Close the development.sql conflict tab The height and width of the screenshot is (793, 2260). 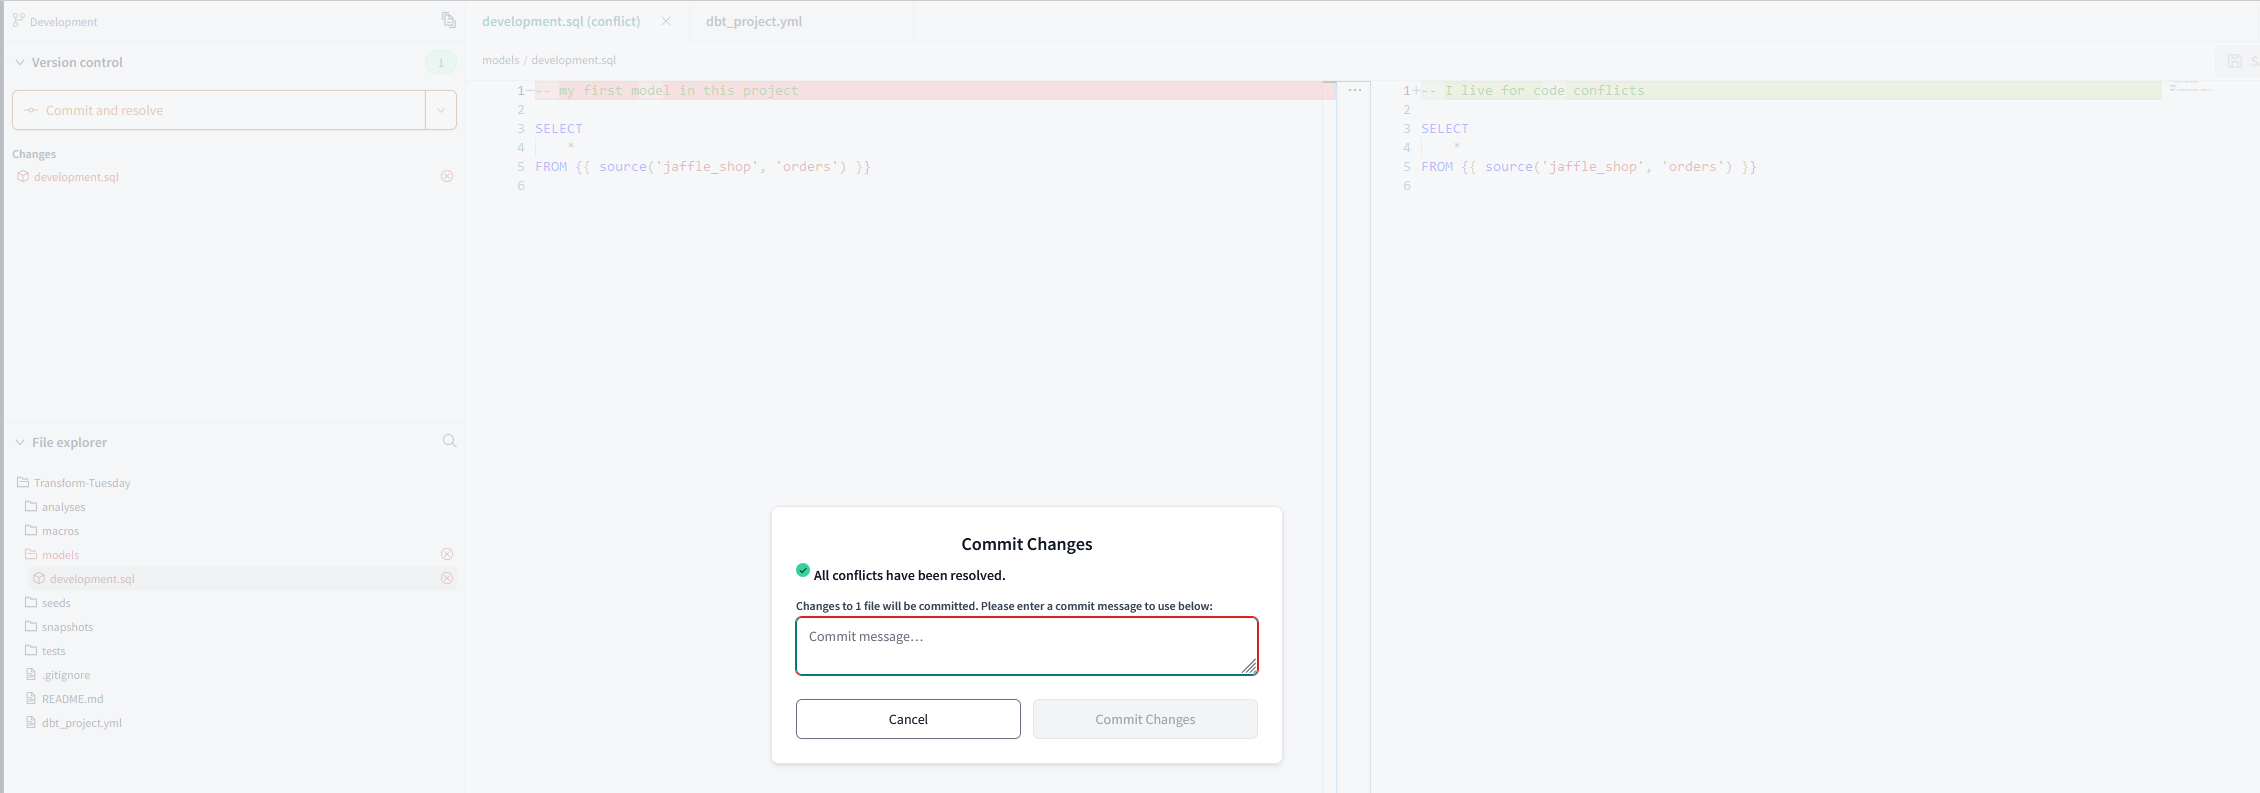point(666,21)
